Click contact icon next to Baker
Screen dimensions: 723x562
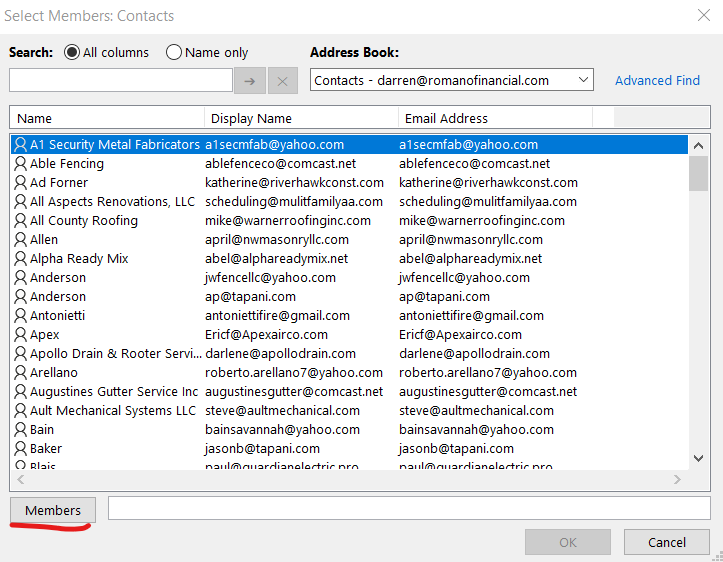coord(20,449)
